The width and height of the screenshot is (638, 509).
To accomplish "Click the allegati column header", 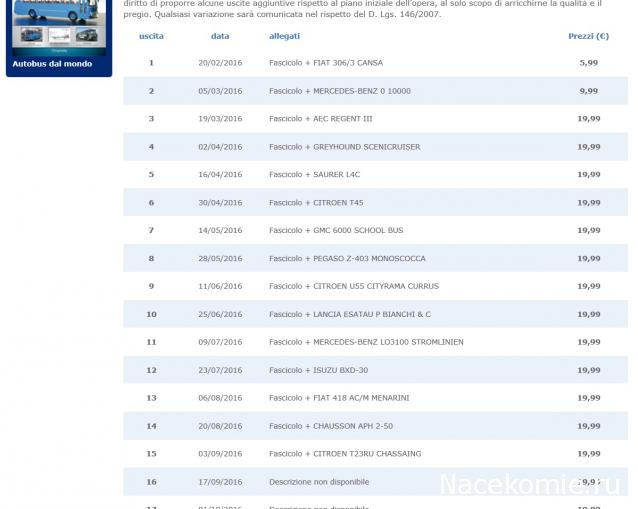I will 284,36.
